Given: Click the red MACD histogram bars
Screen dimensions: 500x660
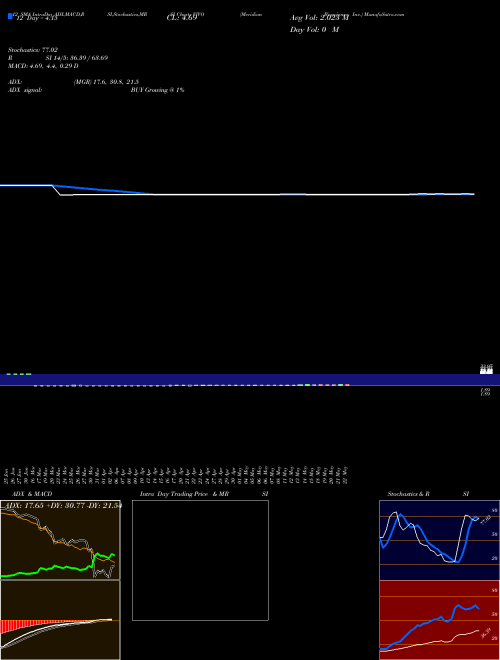Looking at the screenshot, I should click(x=17, y=626).
